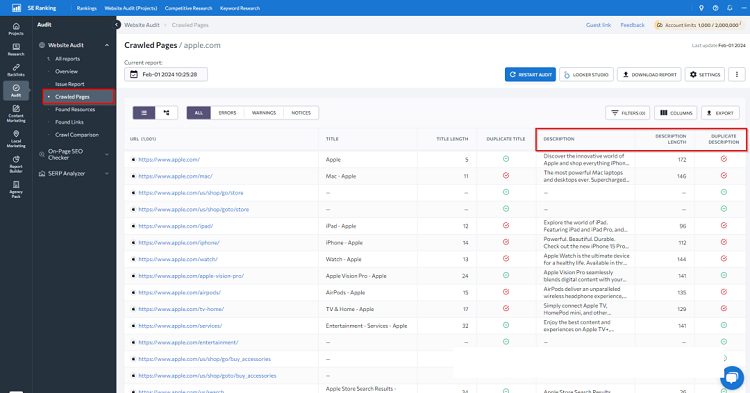Click the Guest link

point(598,25)
